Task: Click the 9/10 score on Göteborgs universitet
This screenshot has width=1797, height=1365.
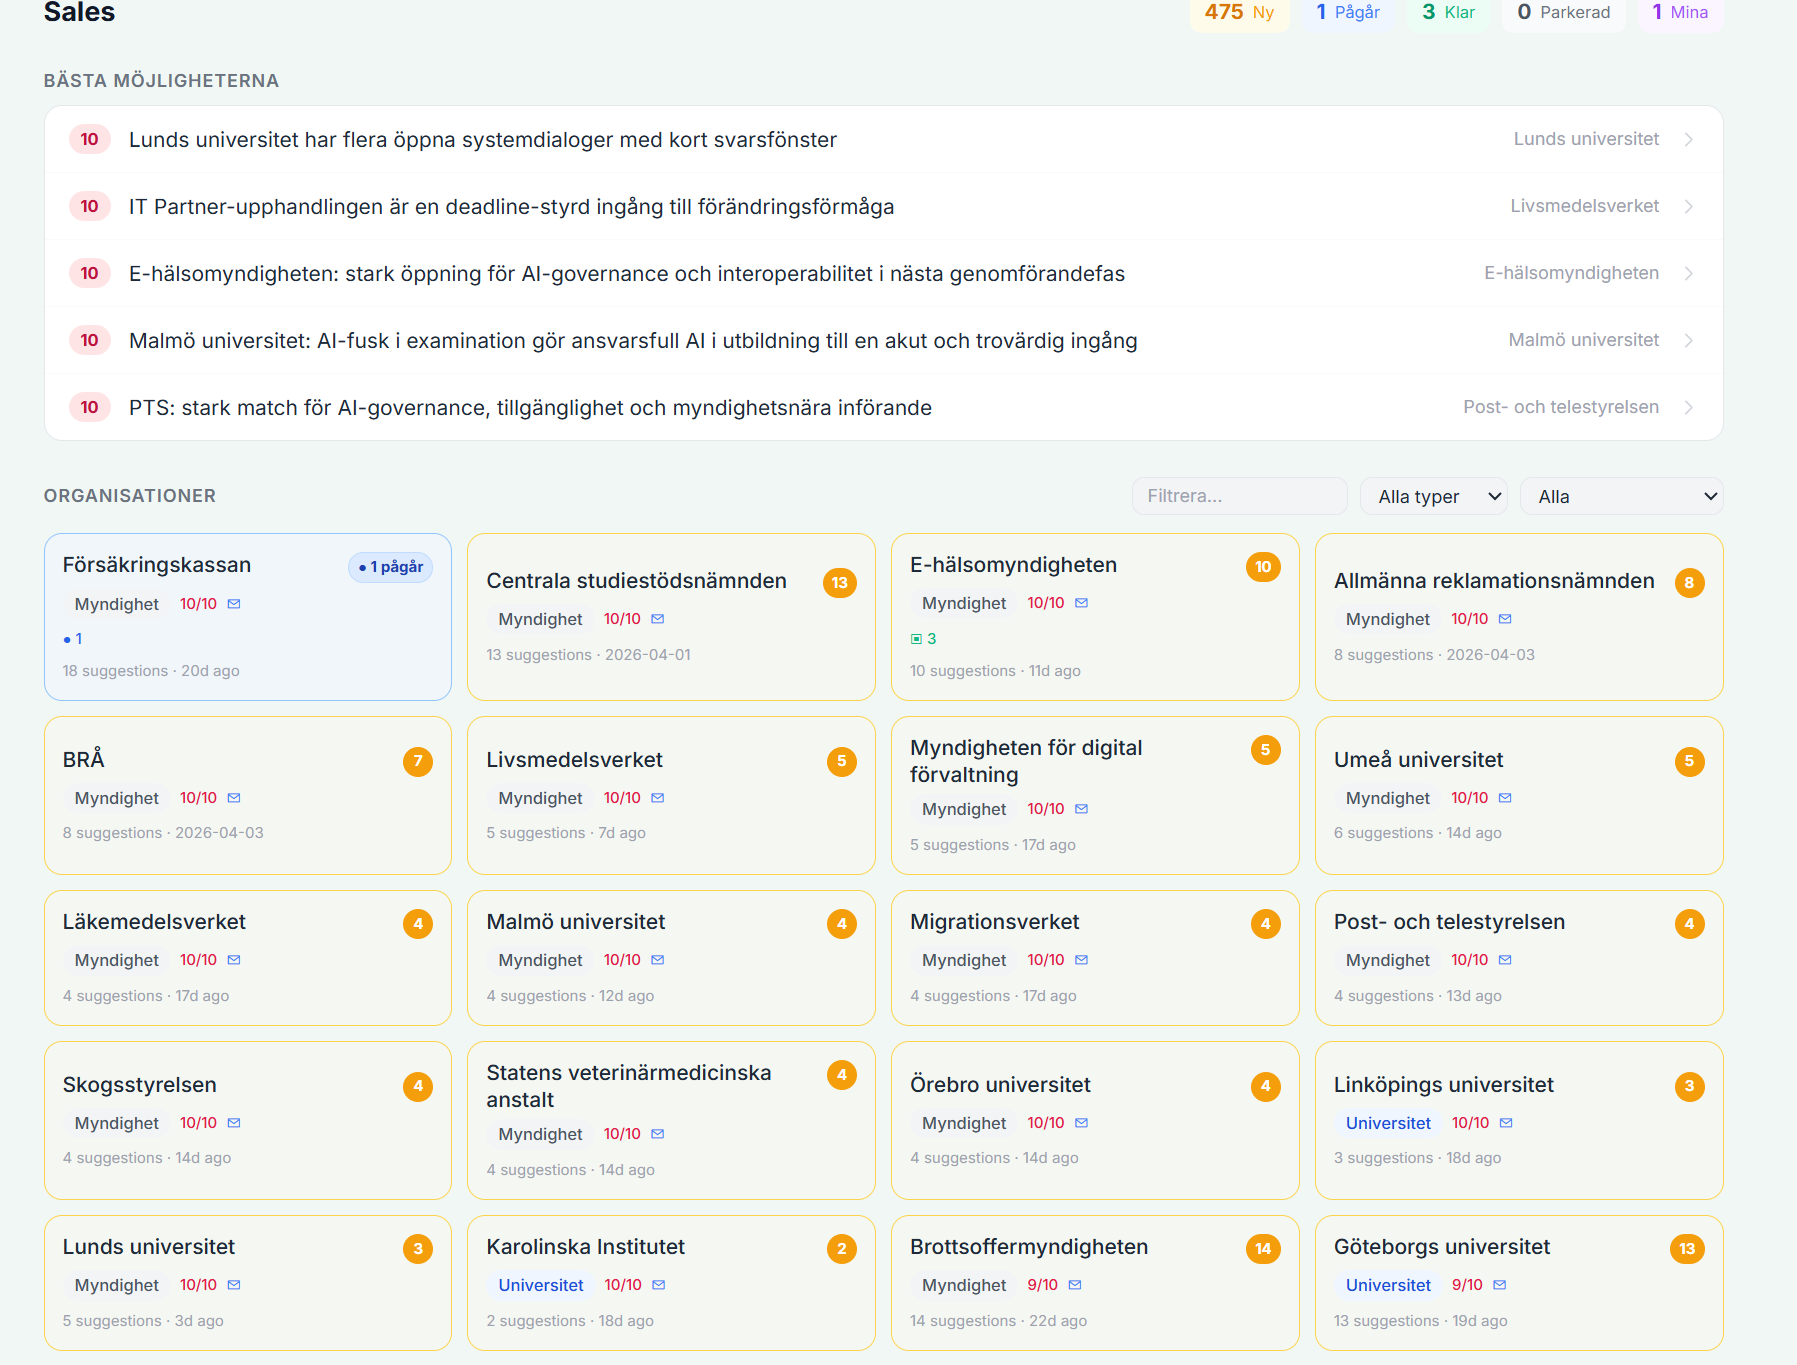Action: tap(1467, 1285)
